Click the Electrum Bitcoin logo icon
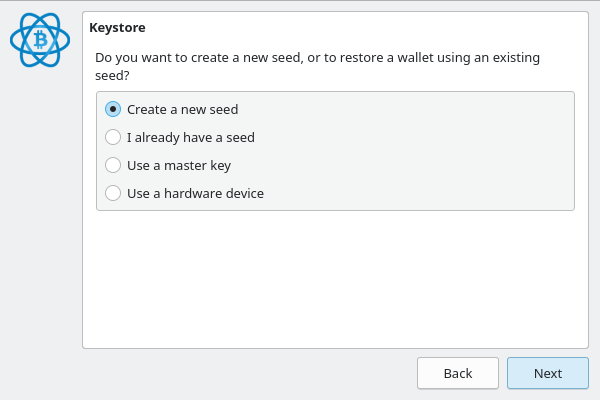The height and width of the screenshot is (400, 600). point(40,41)
